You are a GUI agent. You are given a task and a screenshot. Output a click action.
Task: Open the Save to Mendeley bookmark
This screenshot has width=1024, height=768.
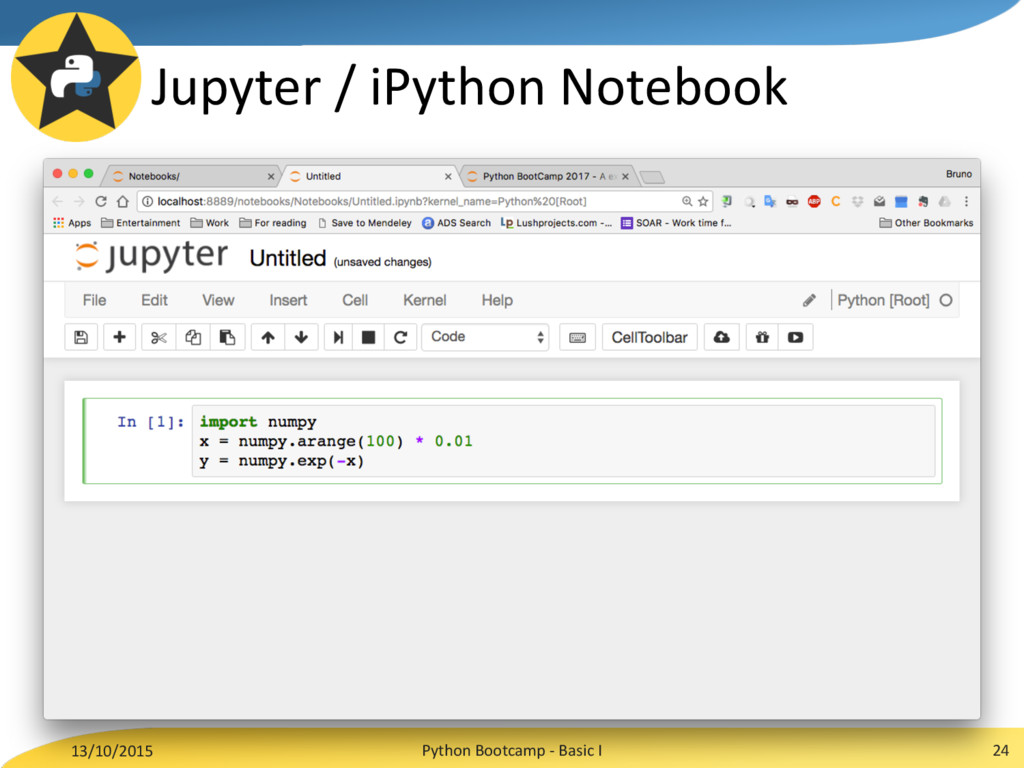point(364,223)
